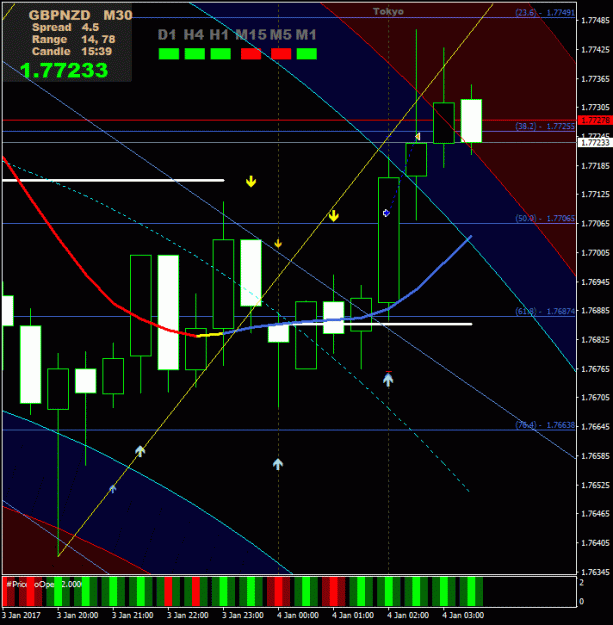Image resolution: width=613 pixels, height=625 pixels.
Task: Click the light-blue up arrow on the yellow trendline near 21:00
Action: [x=139, y=451]
